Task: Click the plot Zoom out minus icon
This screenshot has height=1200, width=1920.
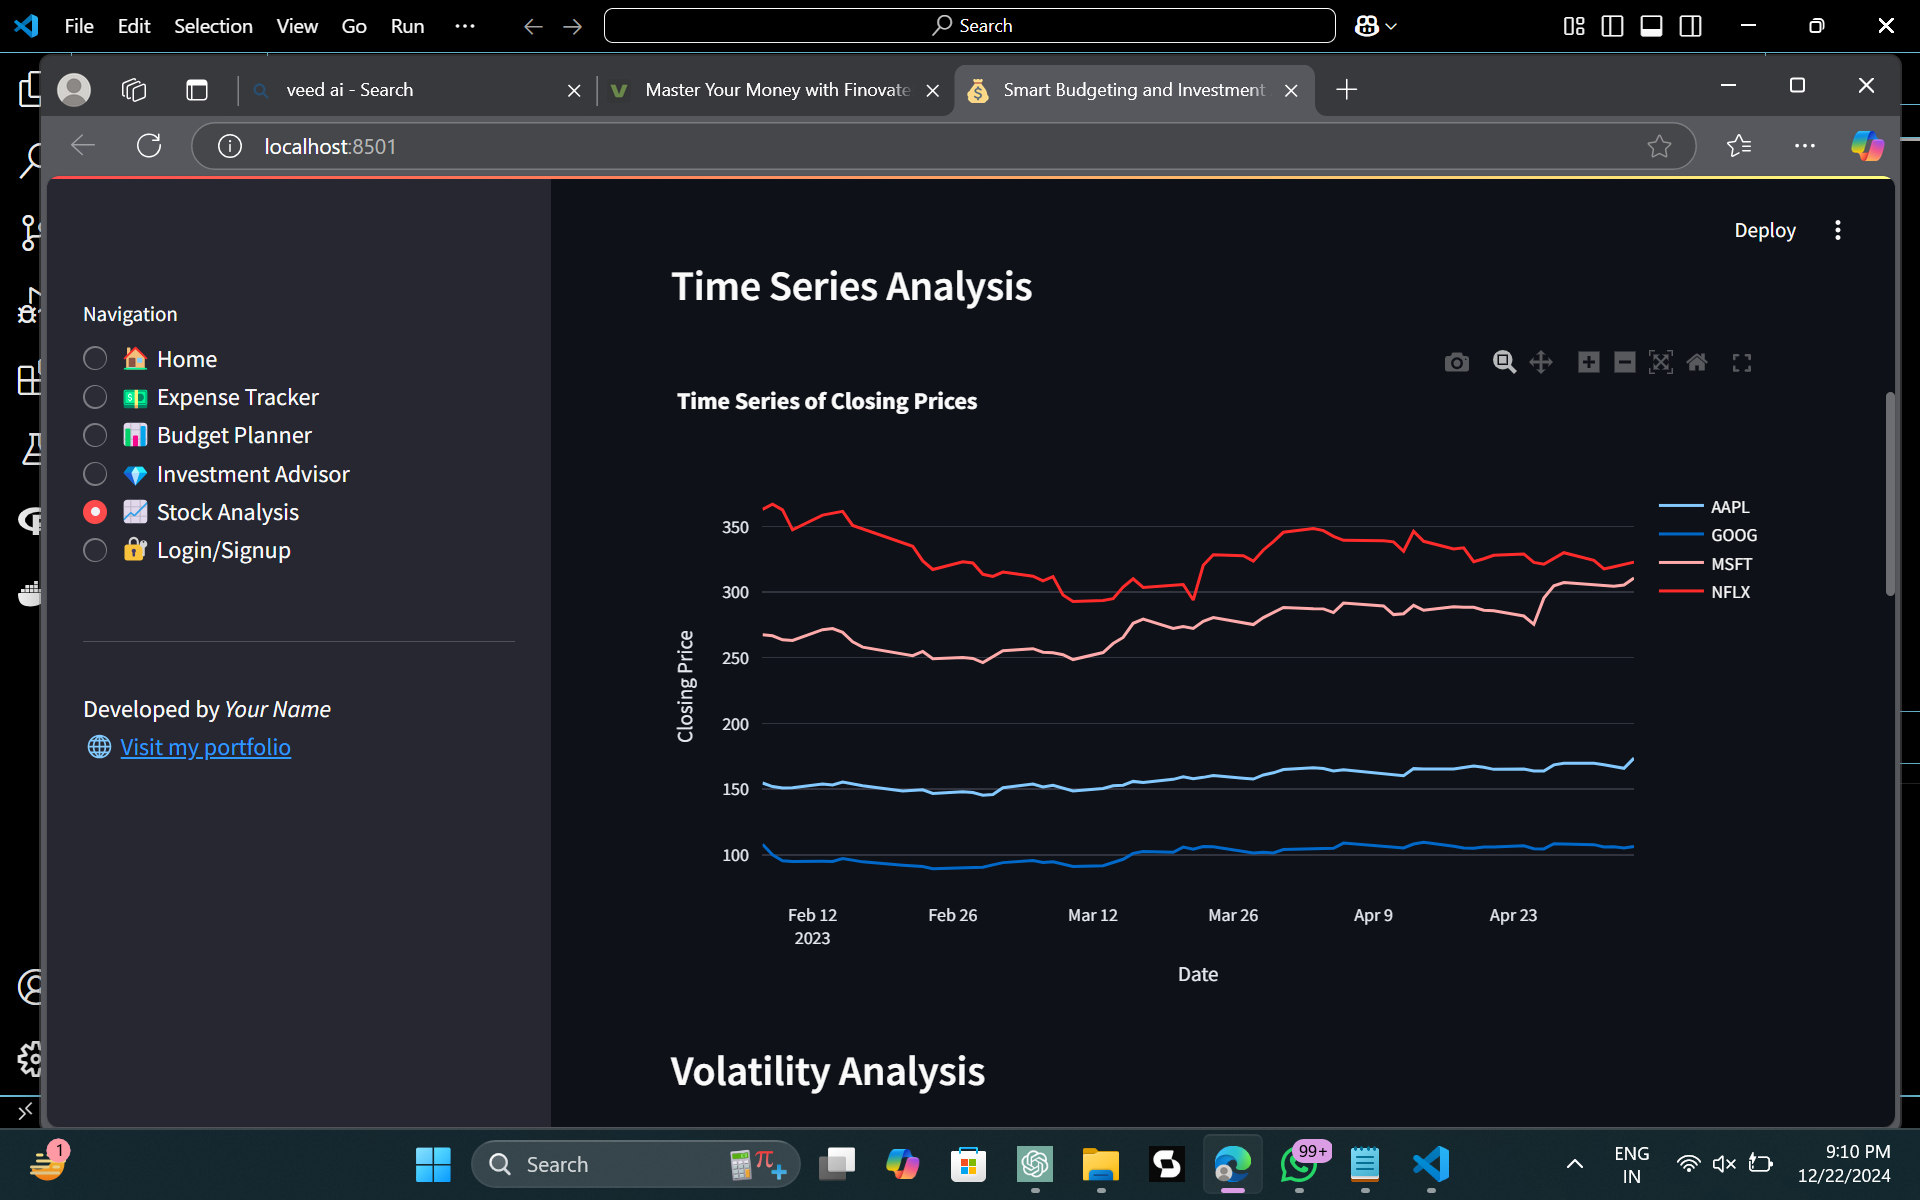Action: pos(1625,362)
